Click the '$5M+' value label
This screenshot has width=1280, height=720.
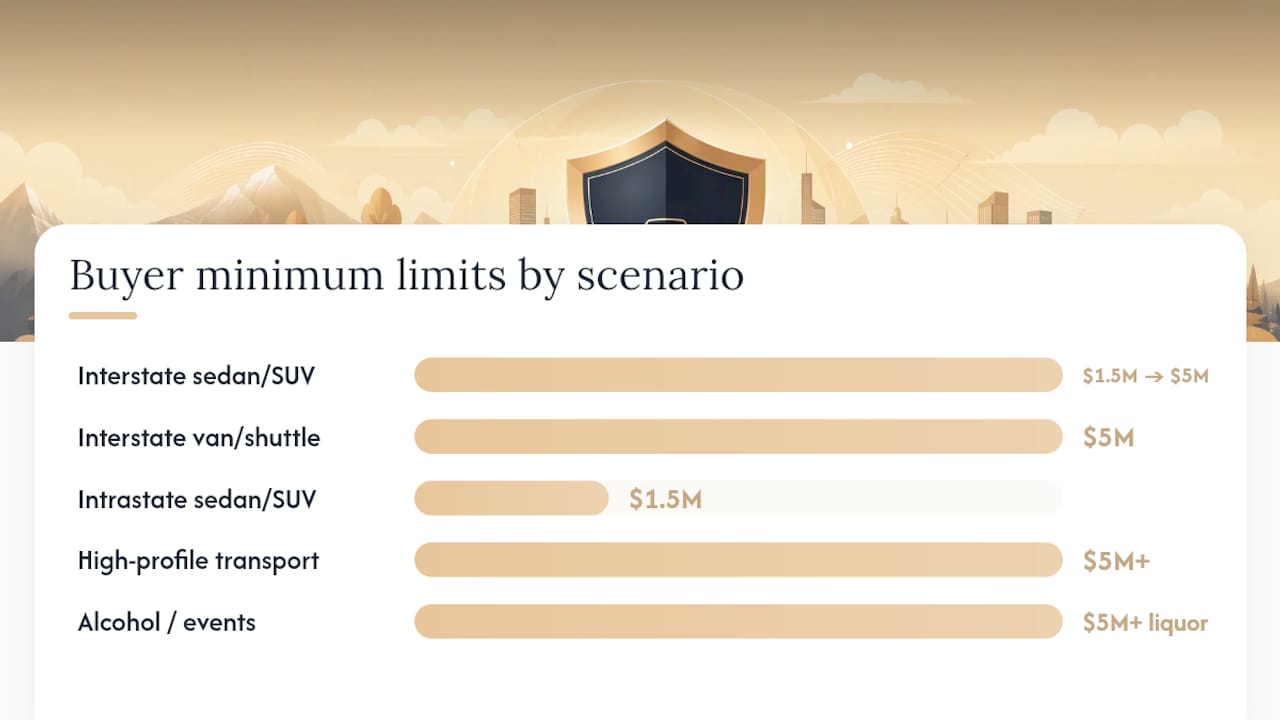point(1116,561)
